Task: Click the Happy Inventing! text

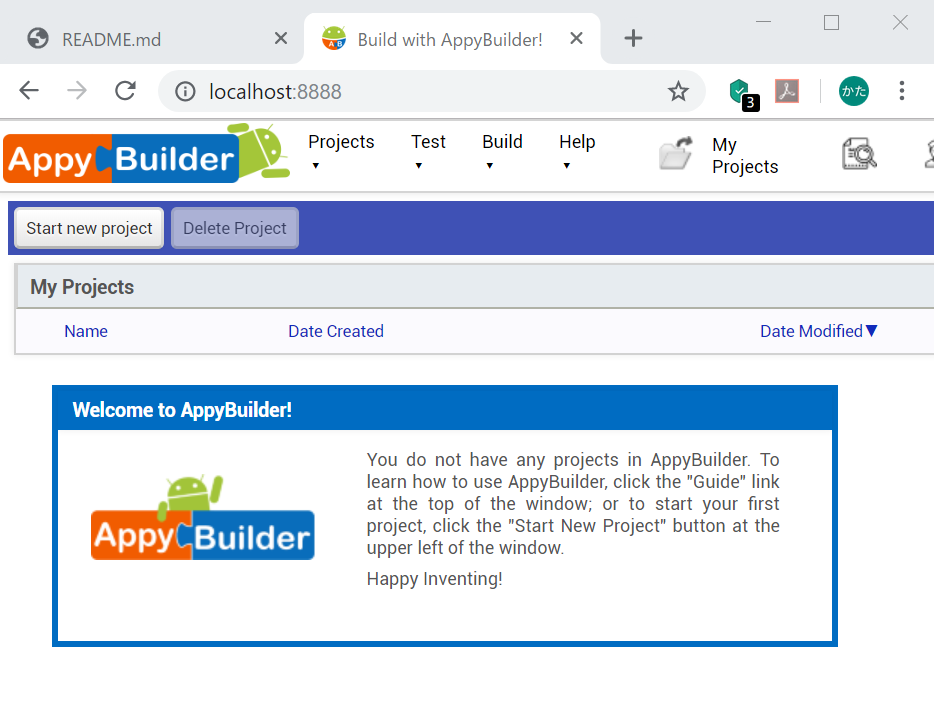Action: coord(434,579)
